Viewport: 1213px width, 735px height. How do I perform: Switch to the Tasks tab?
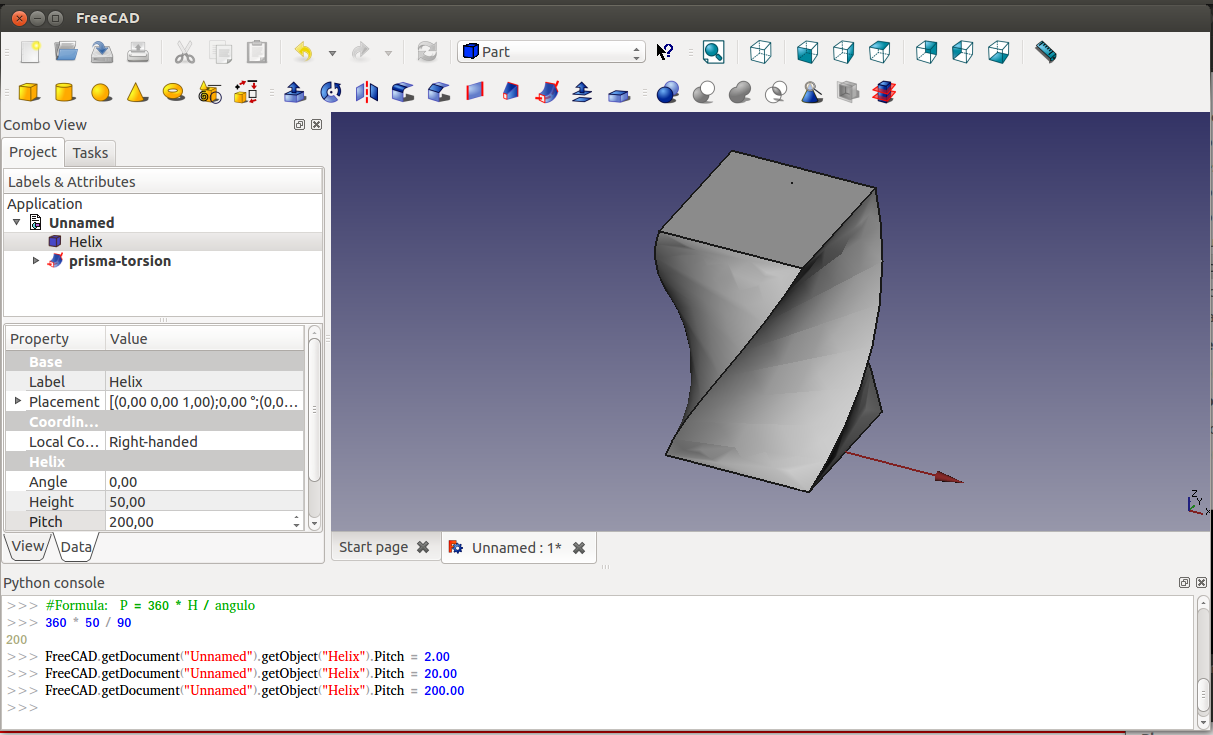click(90, 153)
